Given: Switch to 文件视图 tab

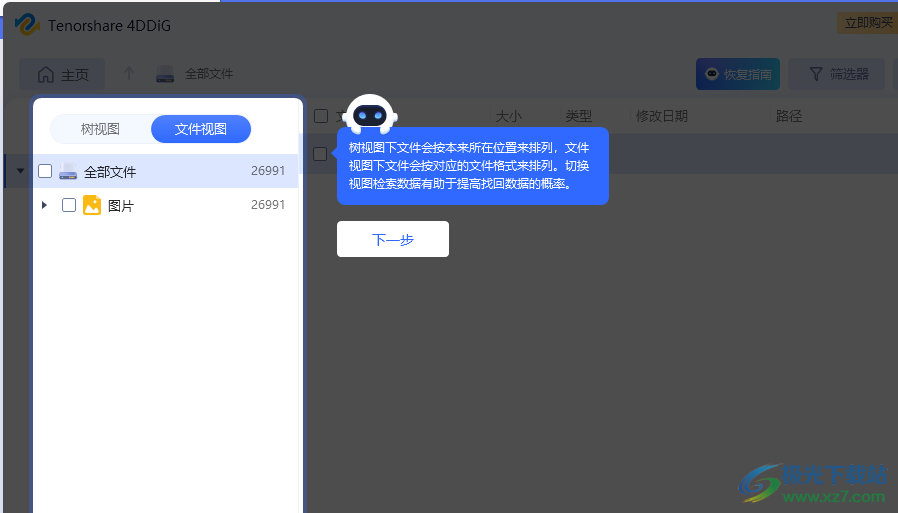Looking at the screenshot, I should pos(201,129).
